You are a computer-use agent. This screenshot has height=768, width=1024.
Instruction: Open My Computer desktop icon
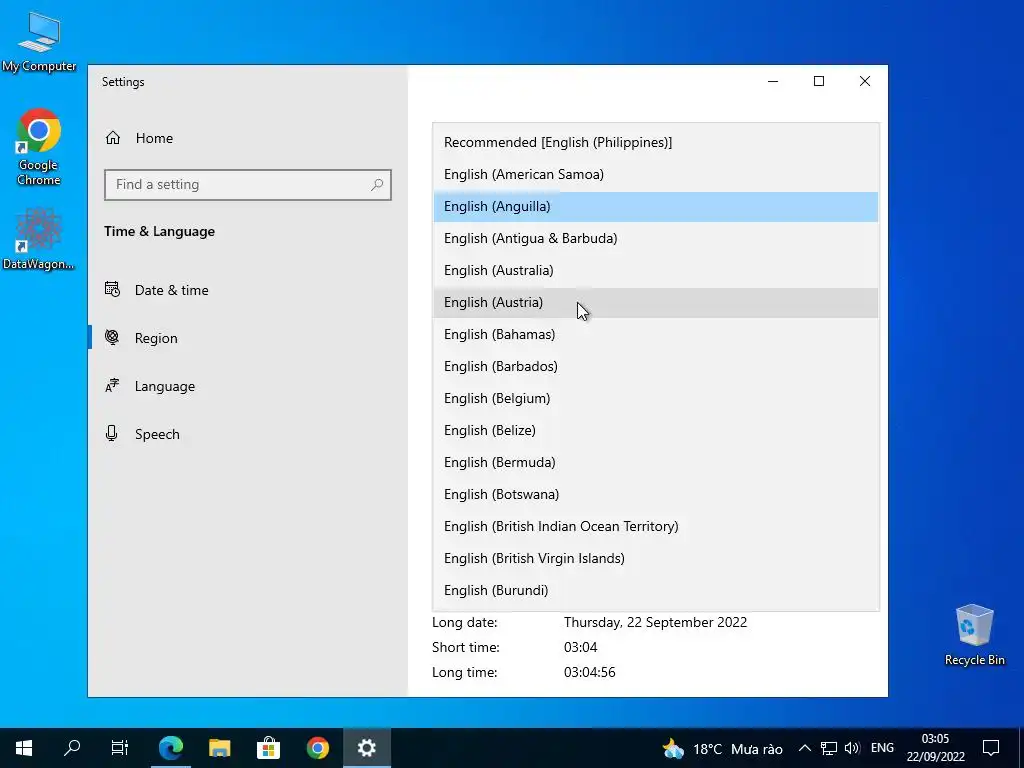tap(39, 42)
